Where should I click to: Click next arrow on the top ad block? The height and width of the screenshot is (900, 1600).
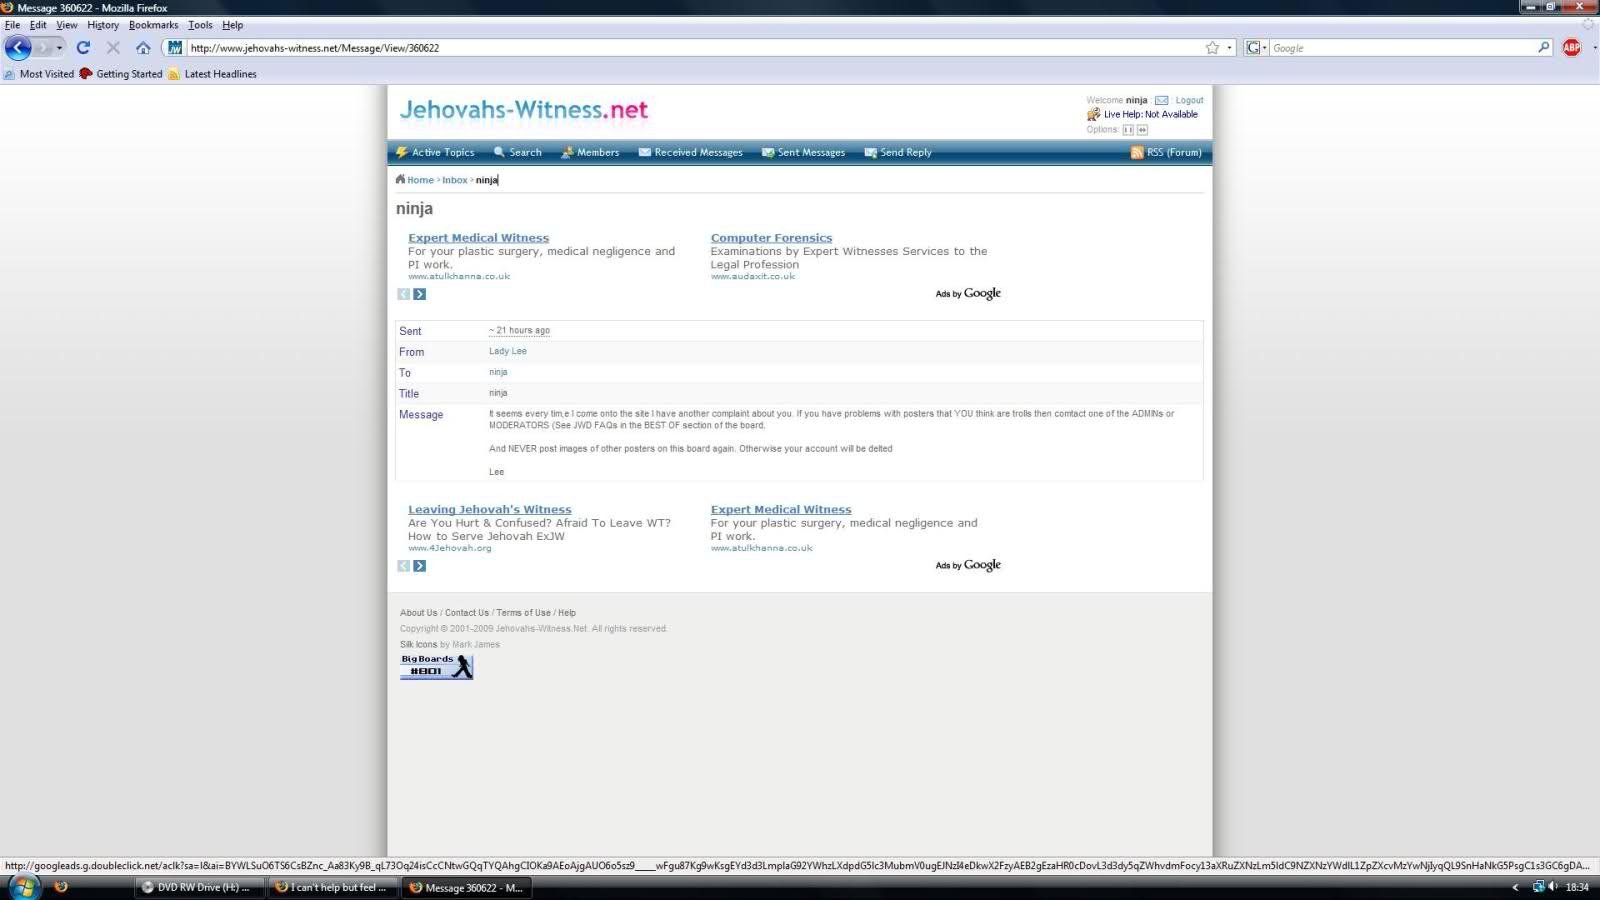419,294
